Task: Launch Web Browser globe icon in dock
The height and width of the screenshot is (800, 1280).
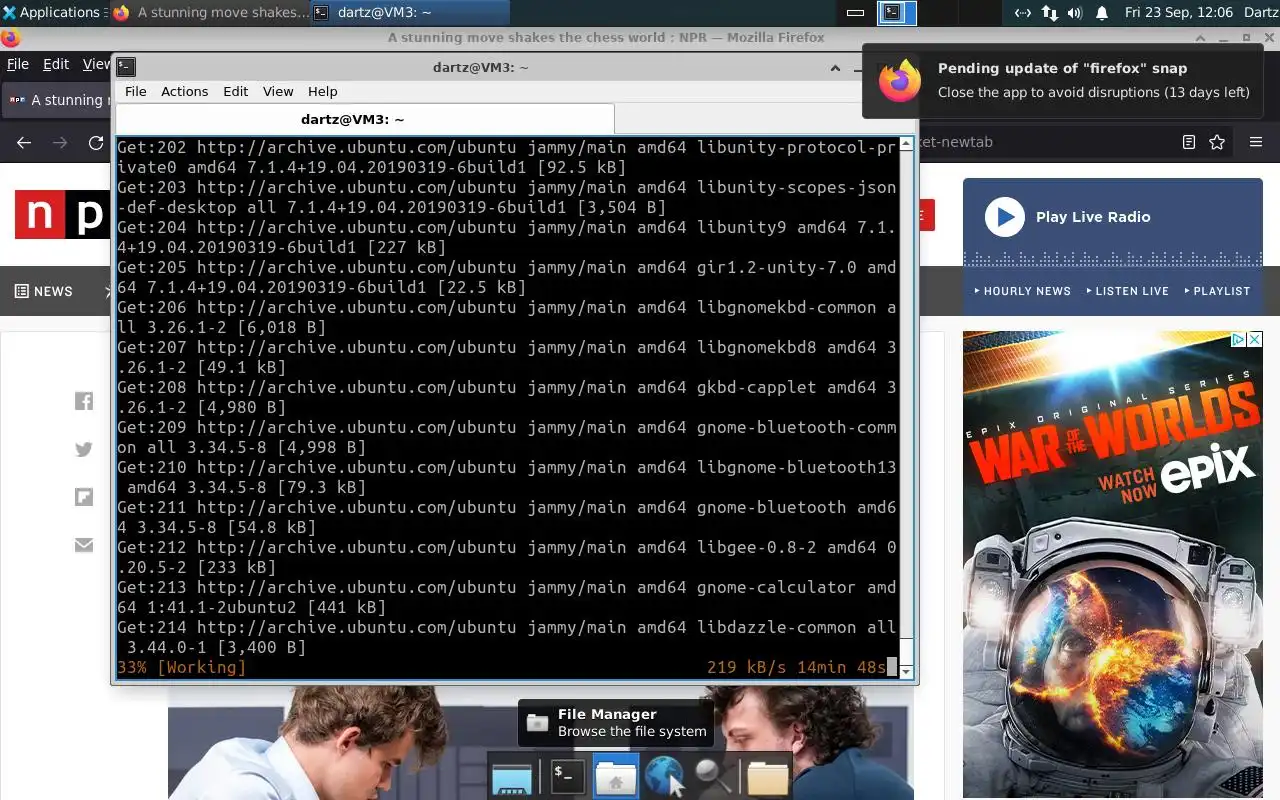Action: point(663,777)
